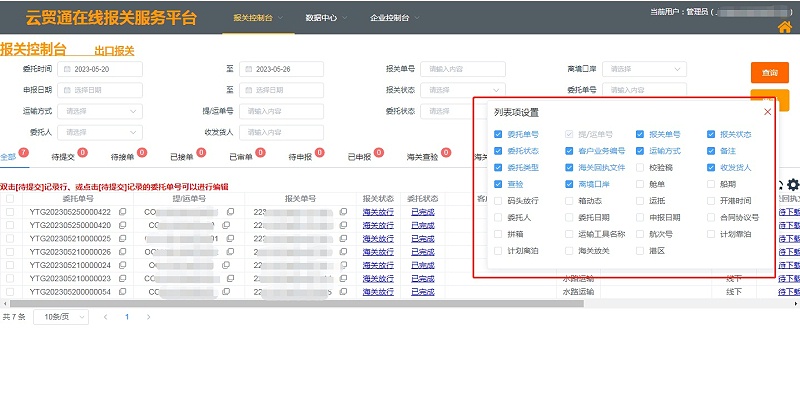Switch to 待接单 tab
Screen dimensions: 800x411
tap(122, 157)
